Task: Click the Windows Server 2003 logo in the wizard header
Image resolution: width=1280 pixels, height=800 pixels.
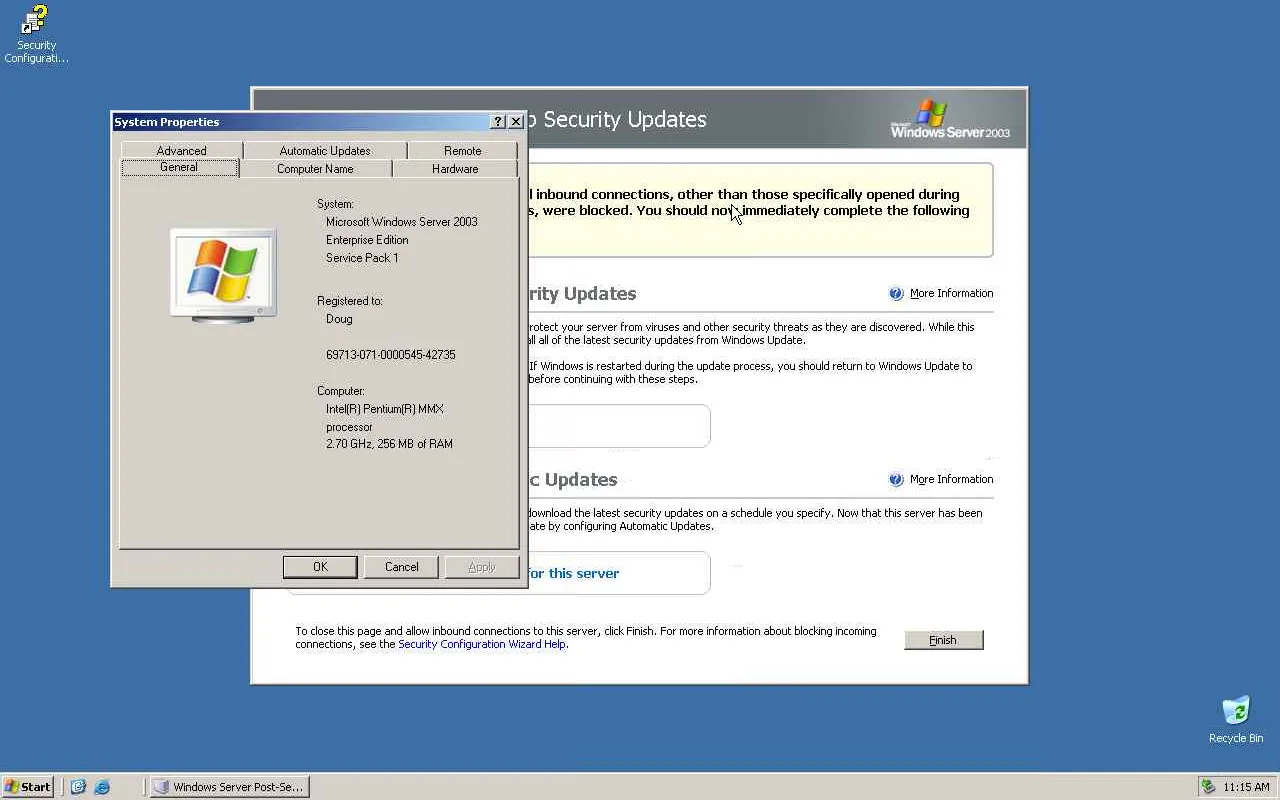Action: [x=950, y=119]
